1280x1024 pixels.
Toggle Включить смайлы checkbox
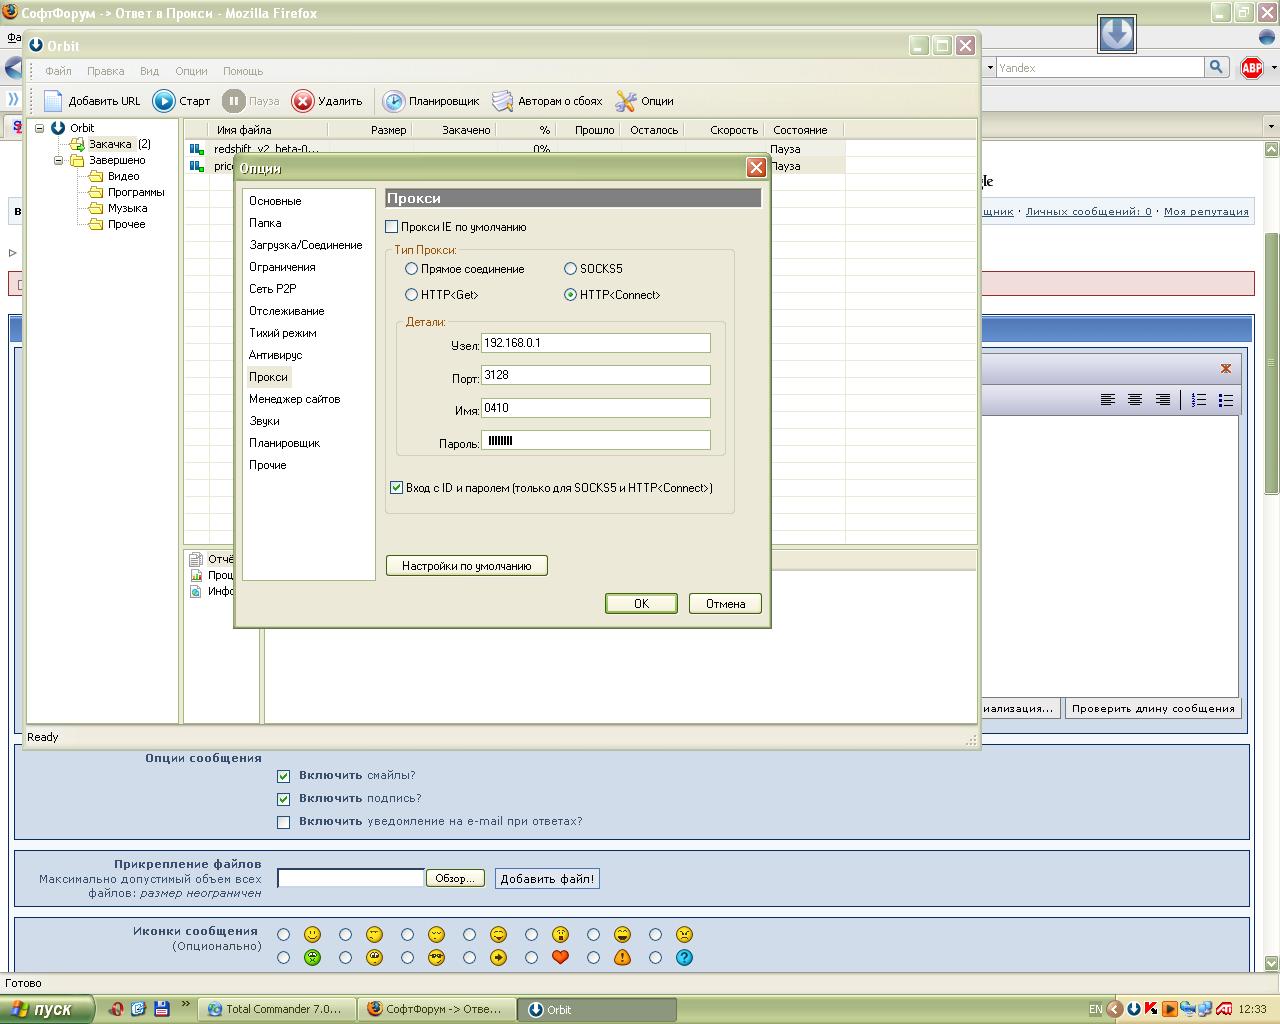coord(283,776)
